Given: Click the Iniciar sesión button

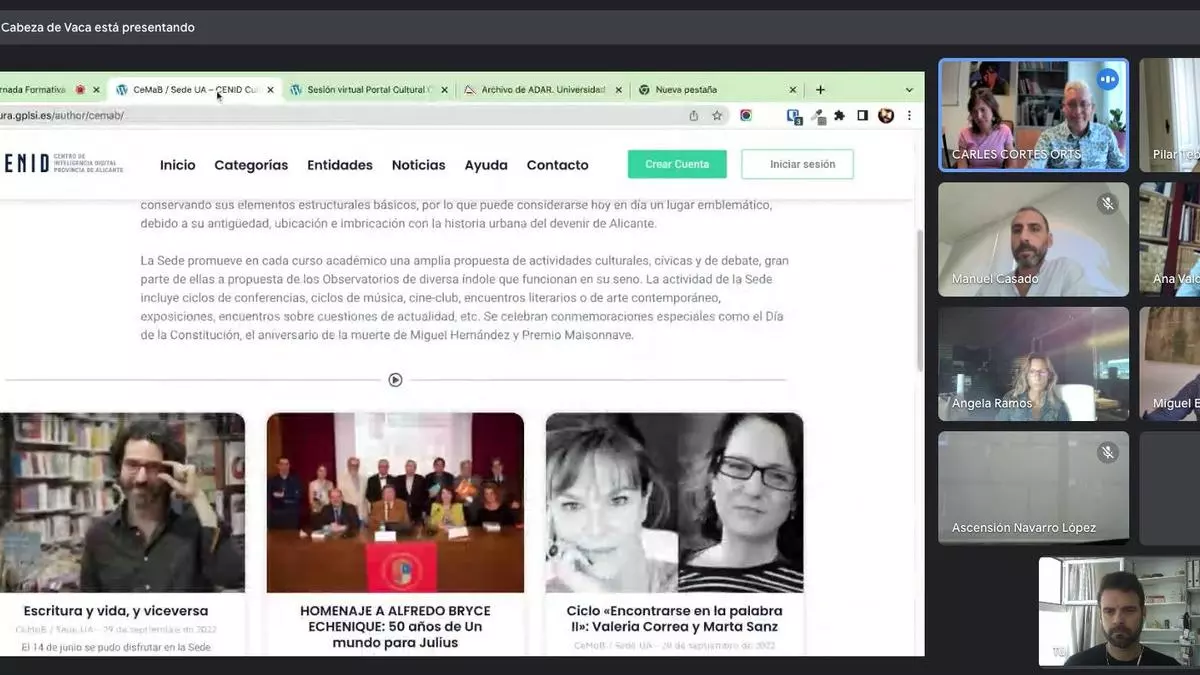Looking at the screenshot, I should (797, 164).
